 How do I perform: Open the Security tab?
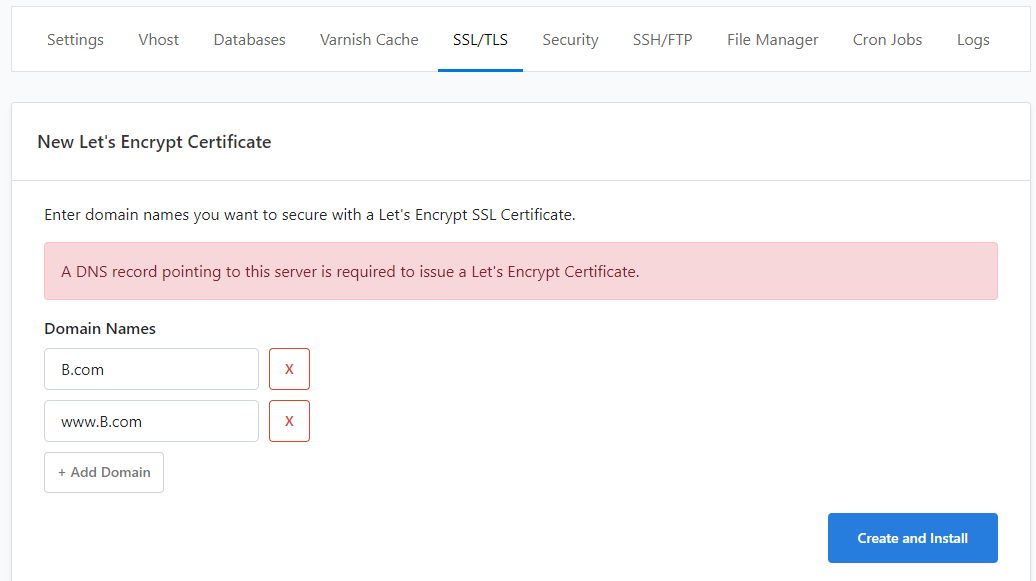[570, 40]
